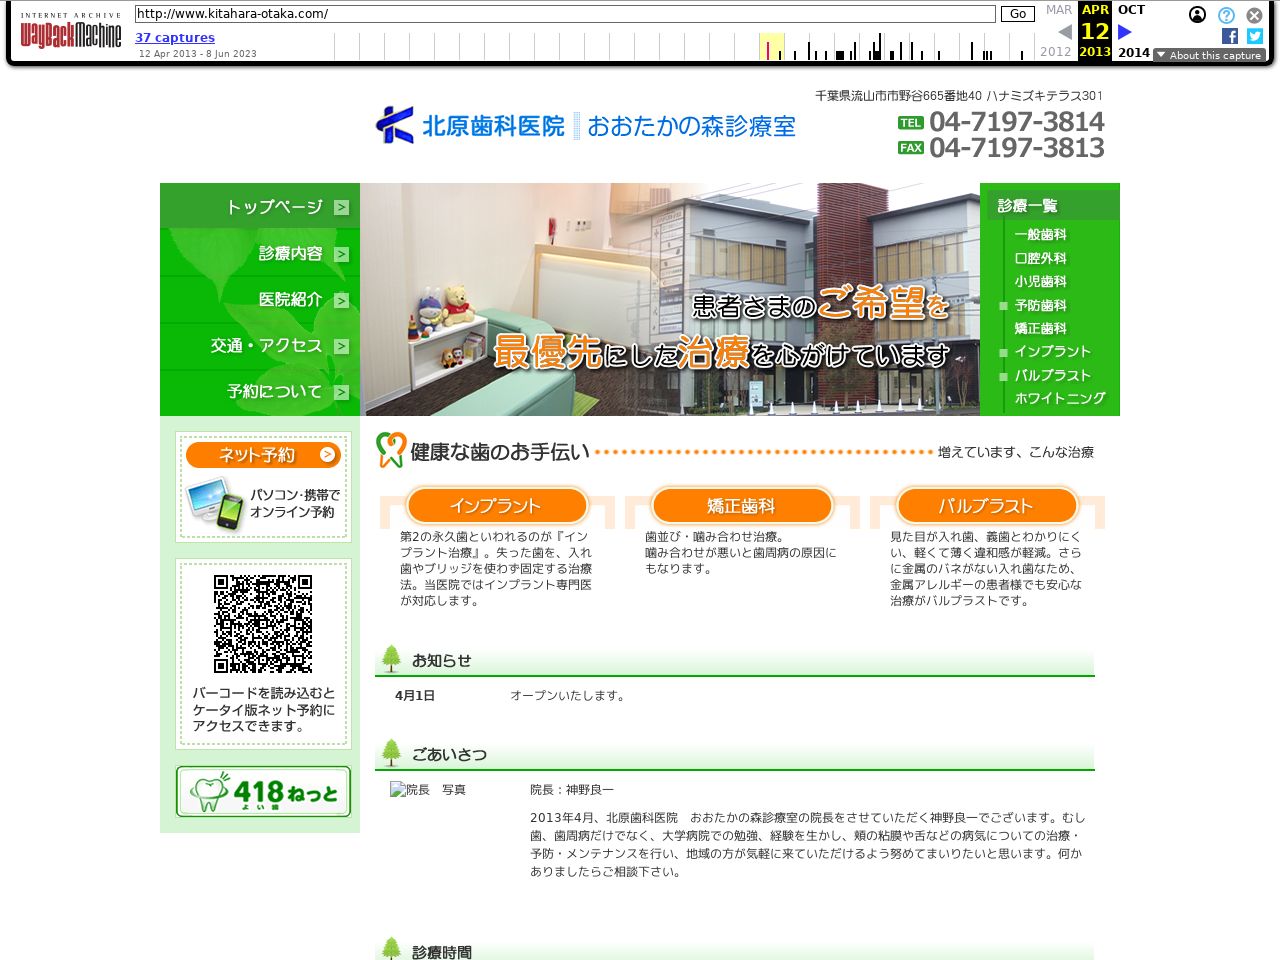Open the Wayback help question icon
This screenshot has width=1280, height=960.
[x=1226, y=15]
